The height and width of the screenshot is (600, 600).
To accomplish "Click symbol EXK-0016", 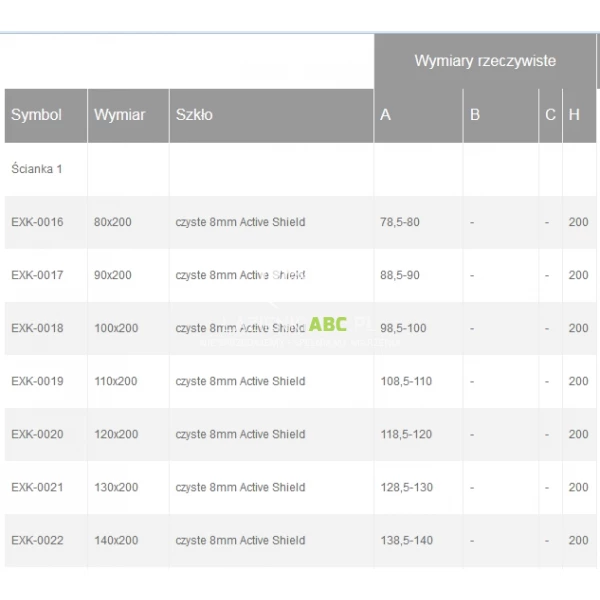I will tap(37, 222).
